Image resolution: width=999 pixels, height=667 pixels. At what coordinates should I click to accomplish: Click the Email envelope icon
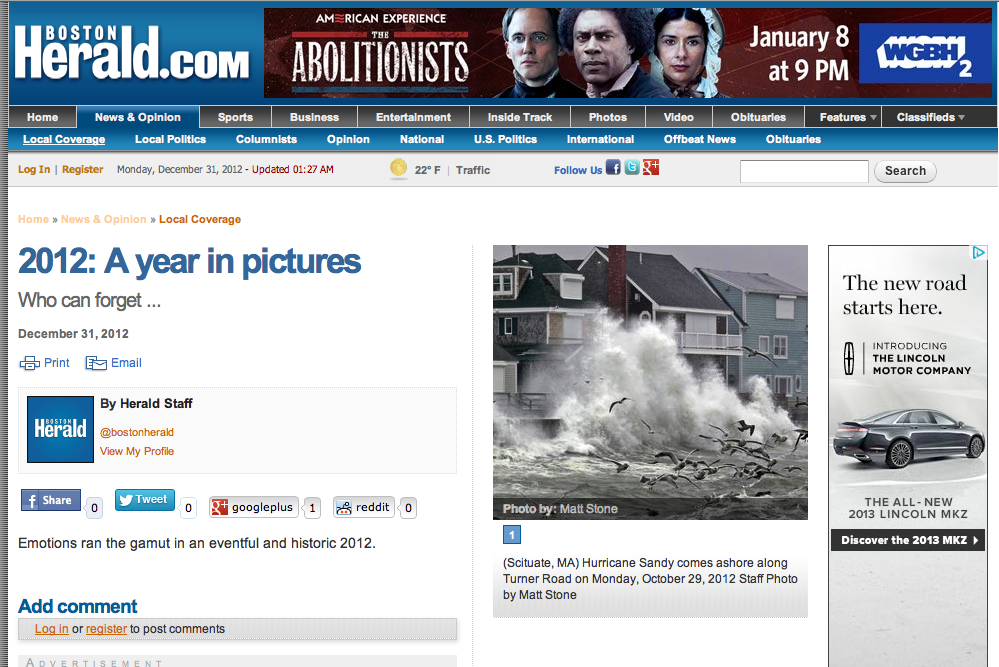coord(96,363)
